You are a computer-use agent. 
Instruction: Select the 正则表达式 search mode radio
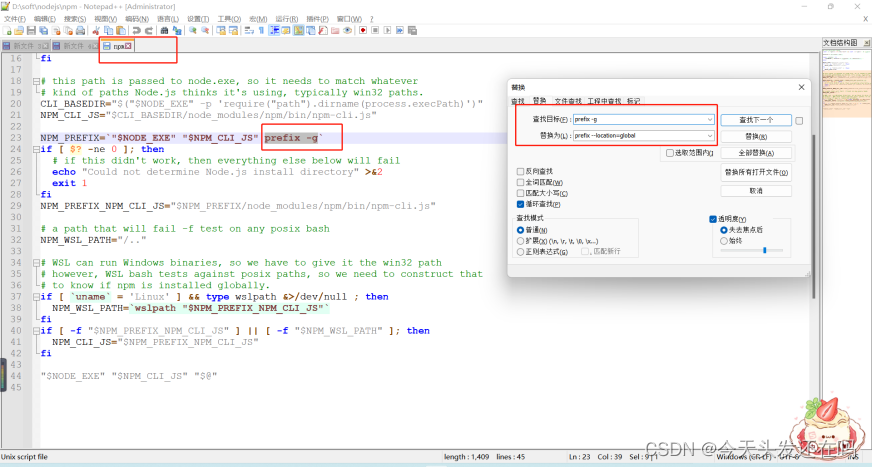click(x=521, y=252)
